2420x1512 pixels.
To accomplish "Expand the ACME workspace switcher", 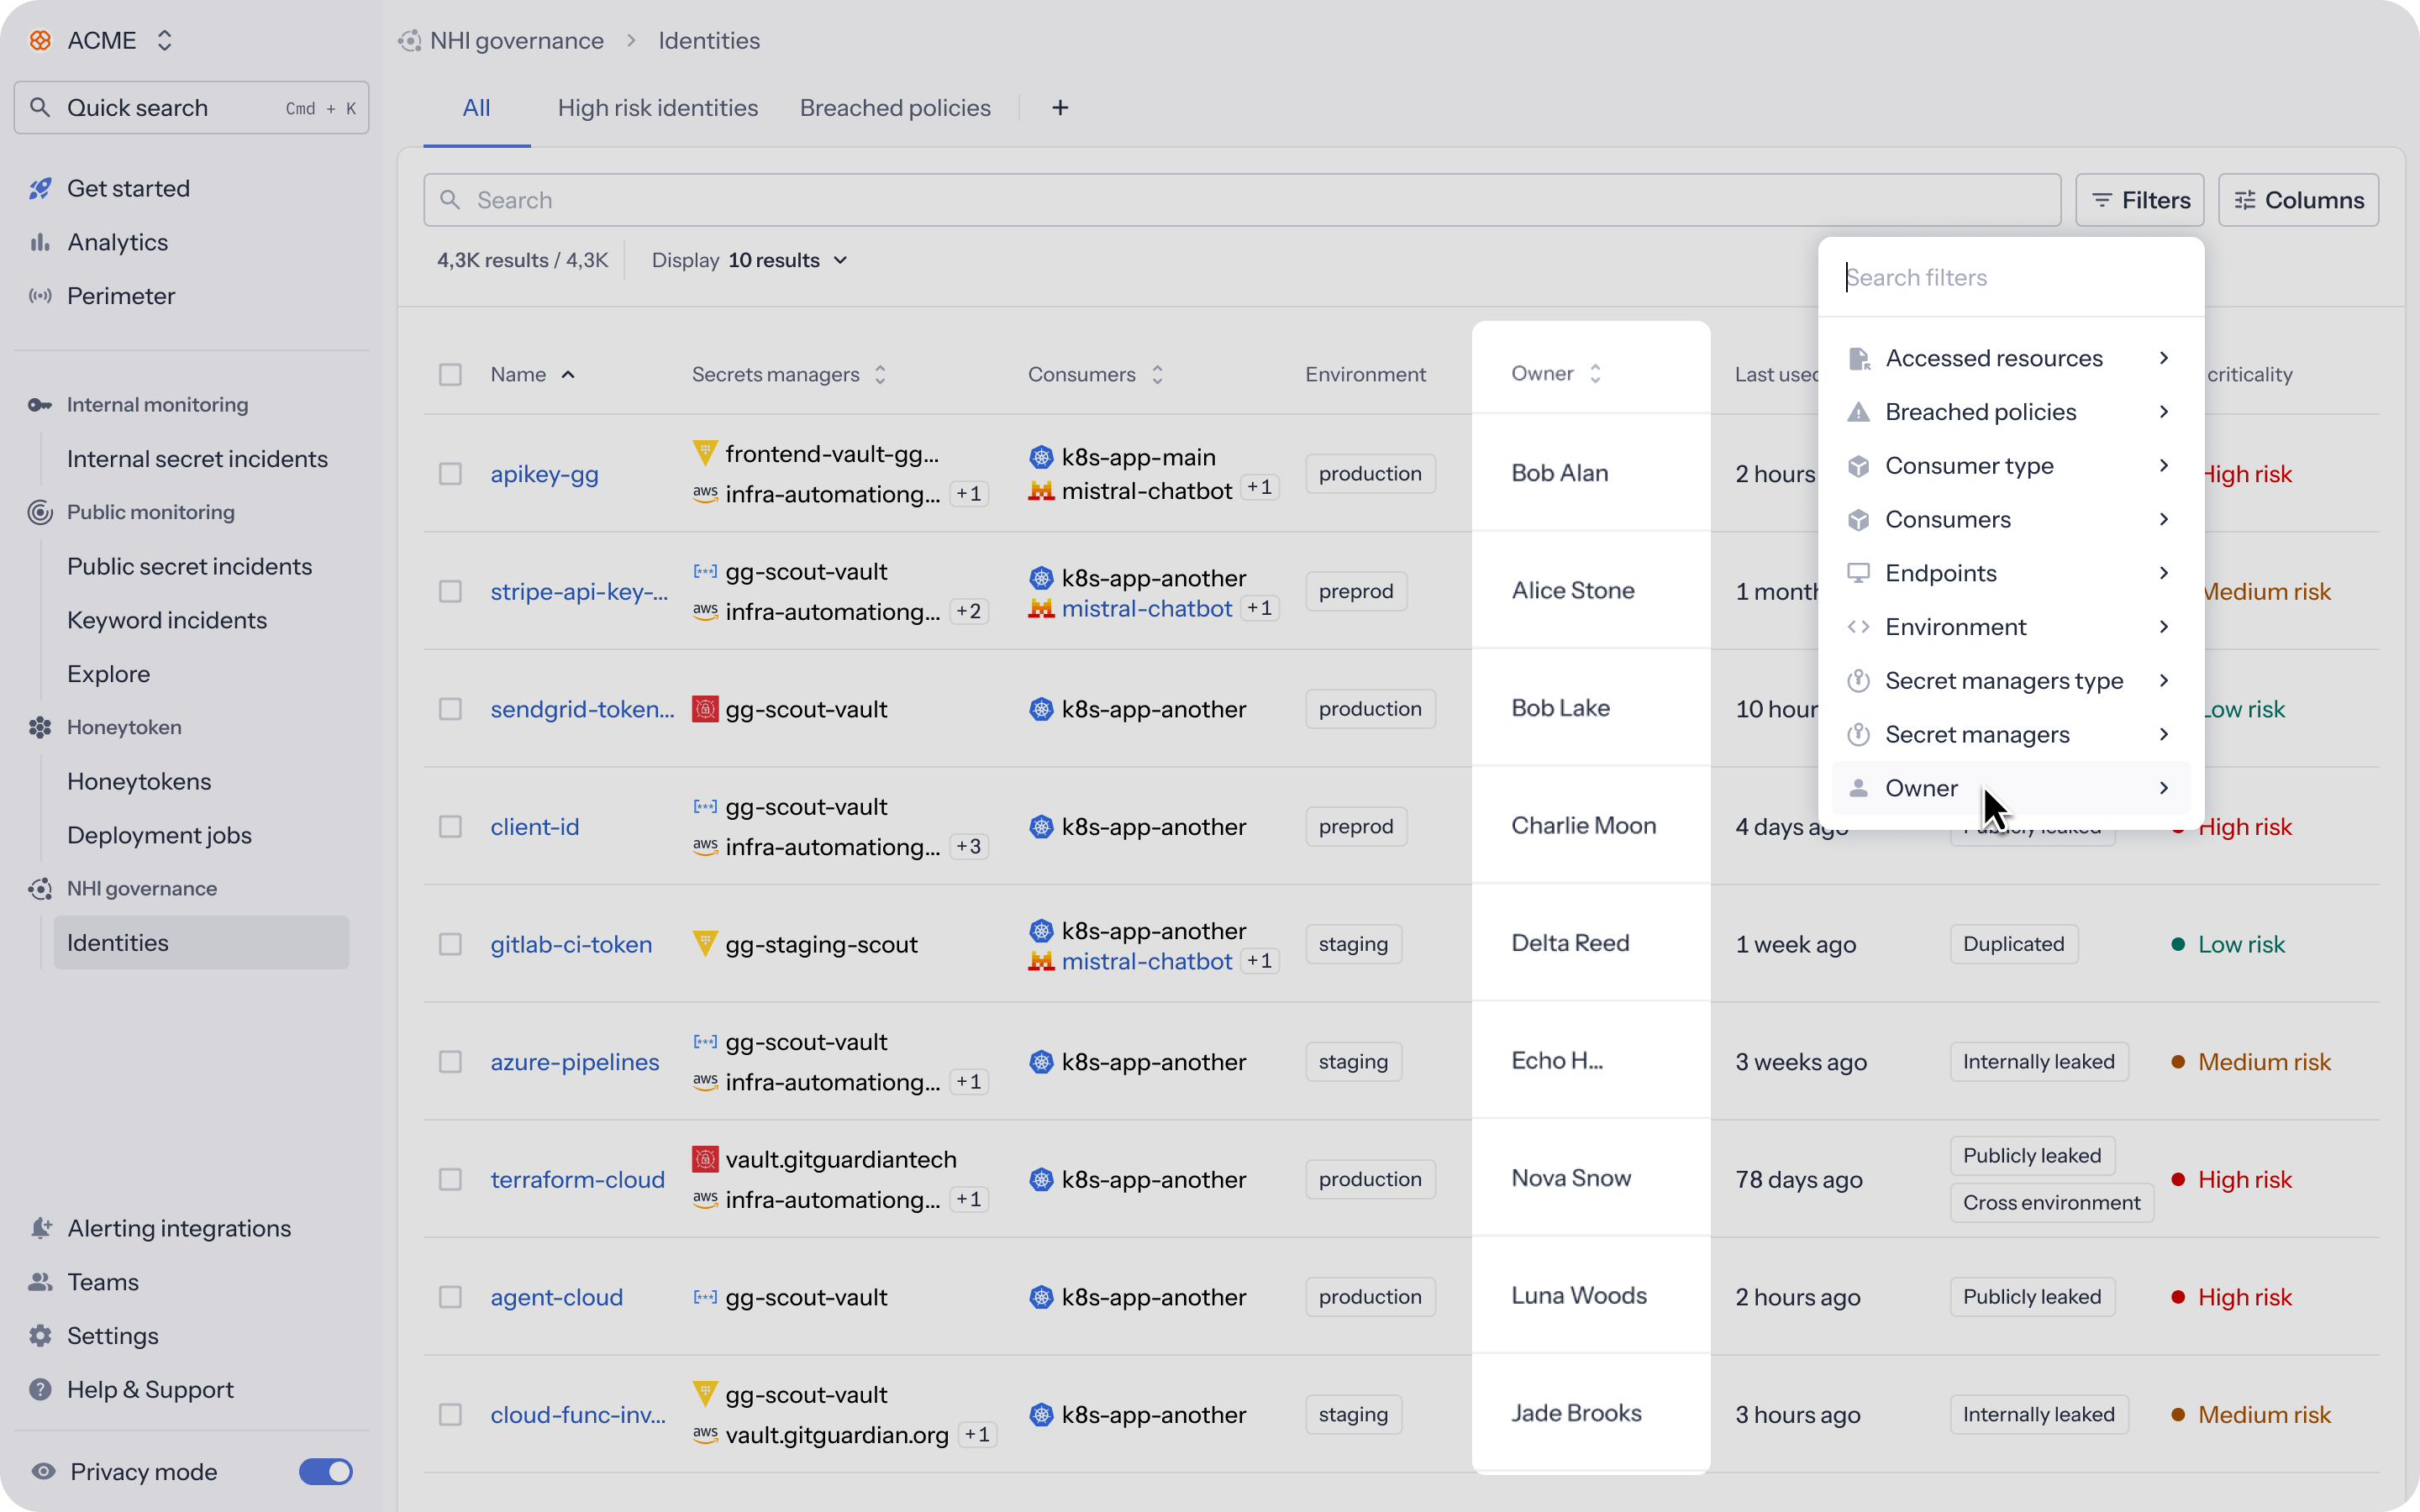I will 164,40.
